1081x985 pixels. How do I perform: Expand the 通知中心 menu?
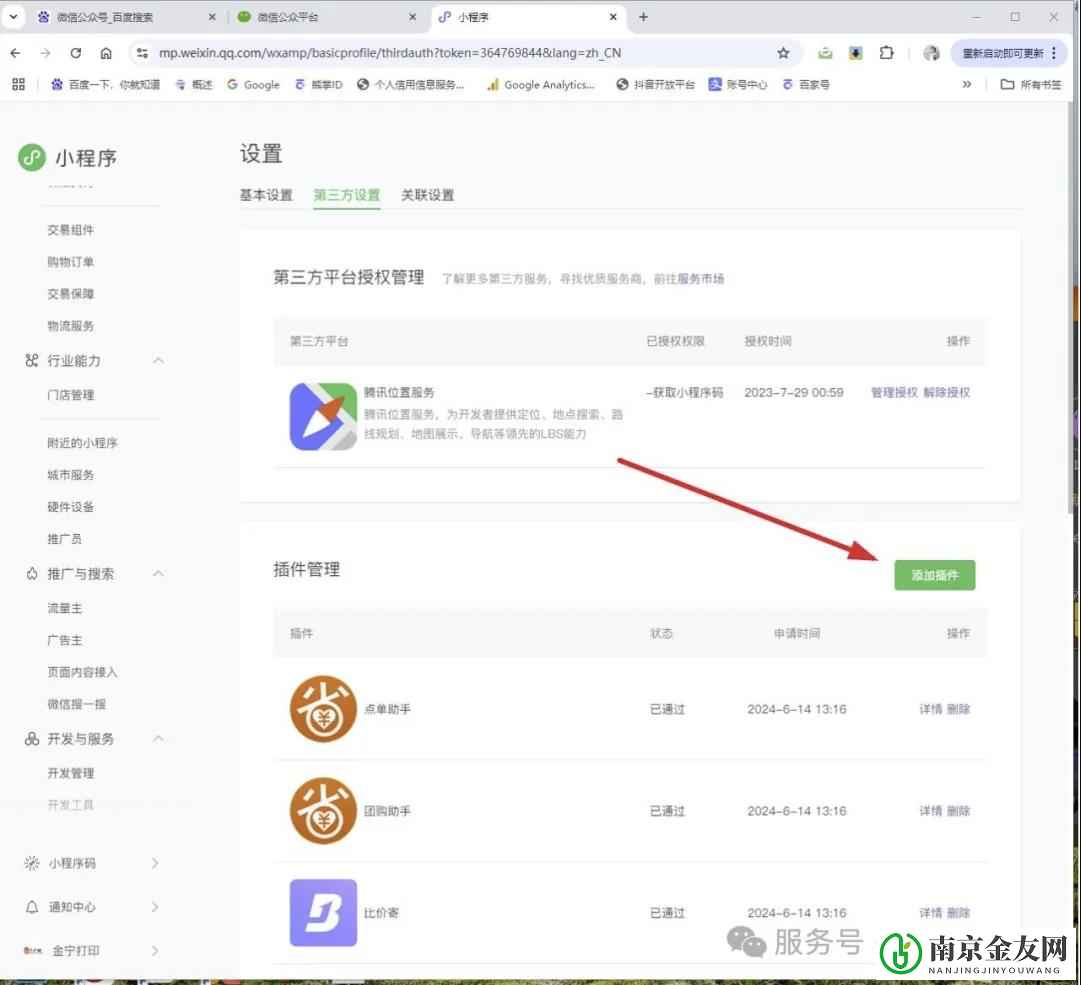coord(155,907)
